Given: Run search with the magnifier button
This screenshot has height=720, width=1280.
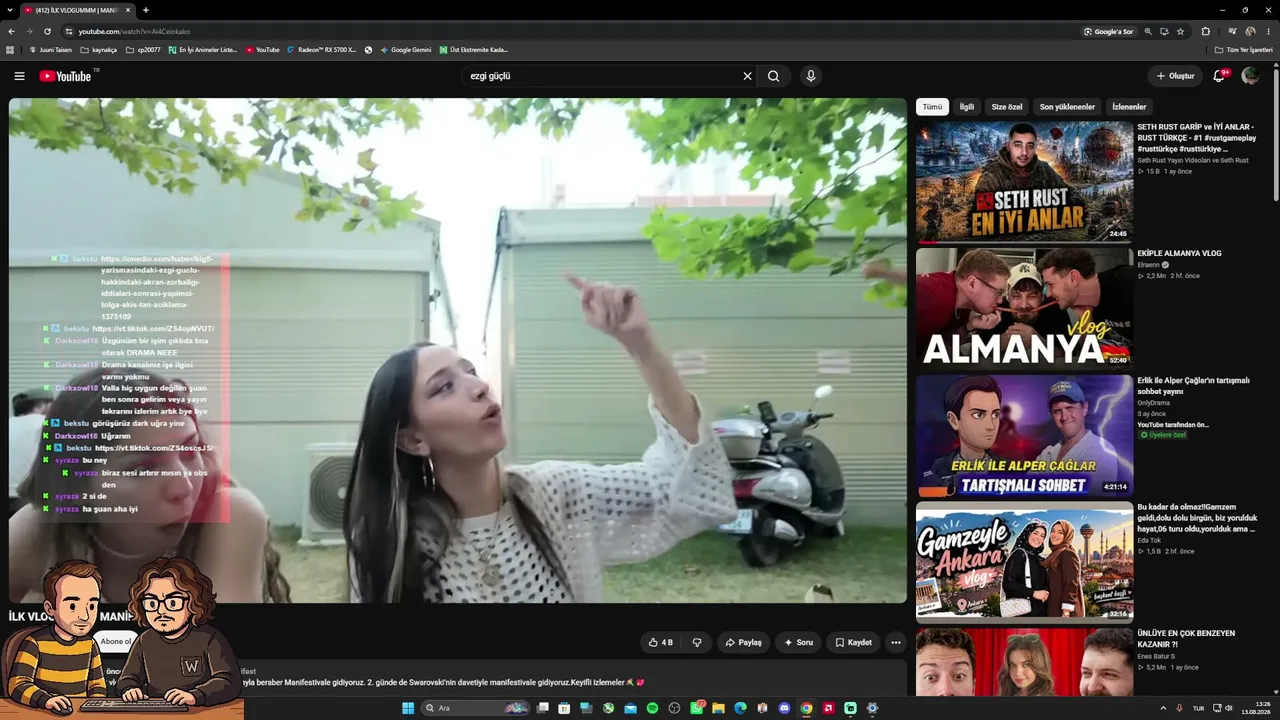Looking at the screenshot, I should 773,76.
